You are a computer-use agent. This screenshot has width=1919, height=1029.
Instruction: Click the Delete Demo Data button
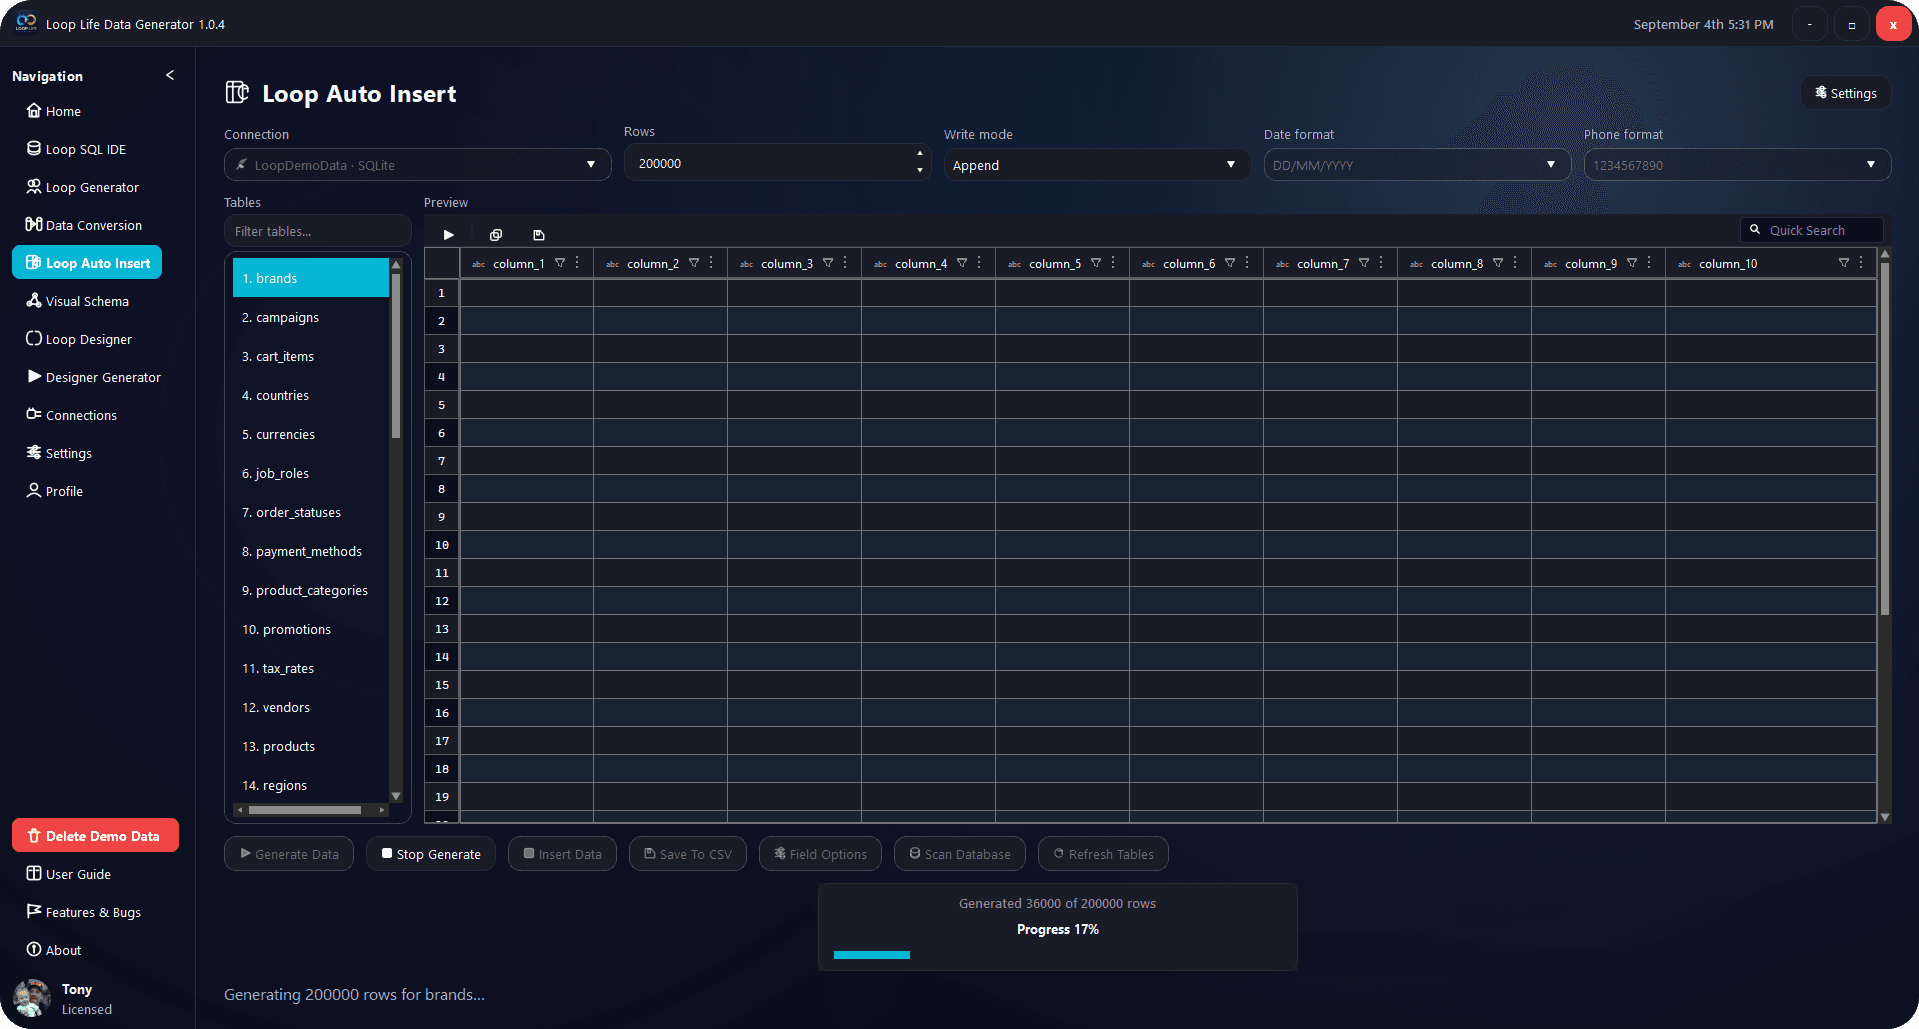tap(95, 835)
